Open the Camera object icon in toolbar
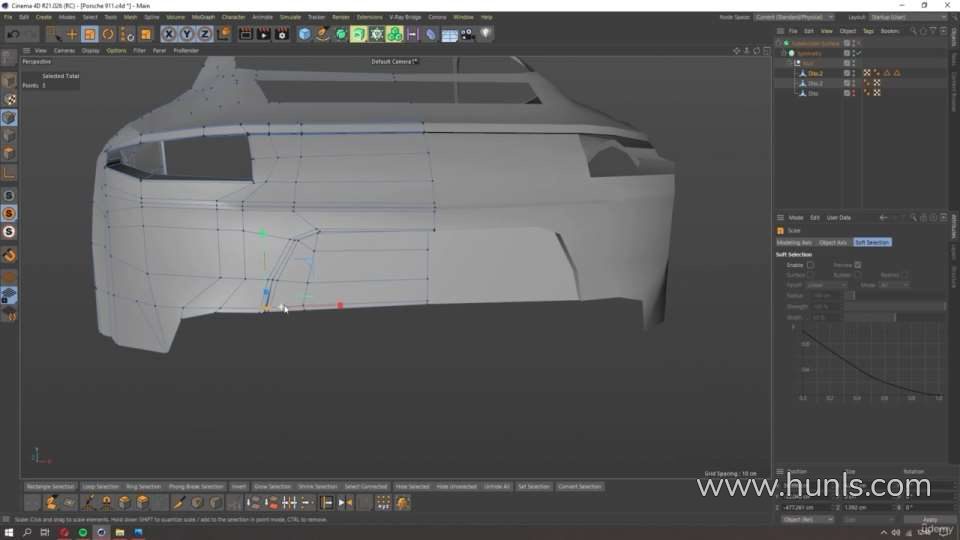Screen dimensions: 960x540 [467, 34]
